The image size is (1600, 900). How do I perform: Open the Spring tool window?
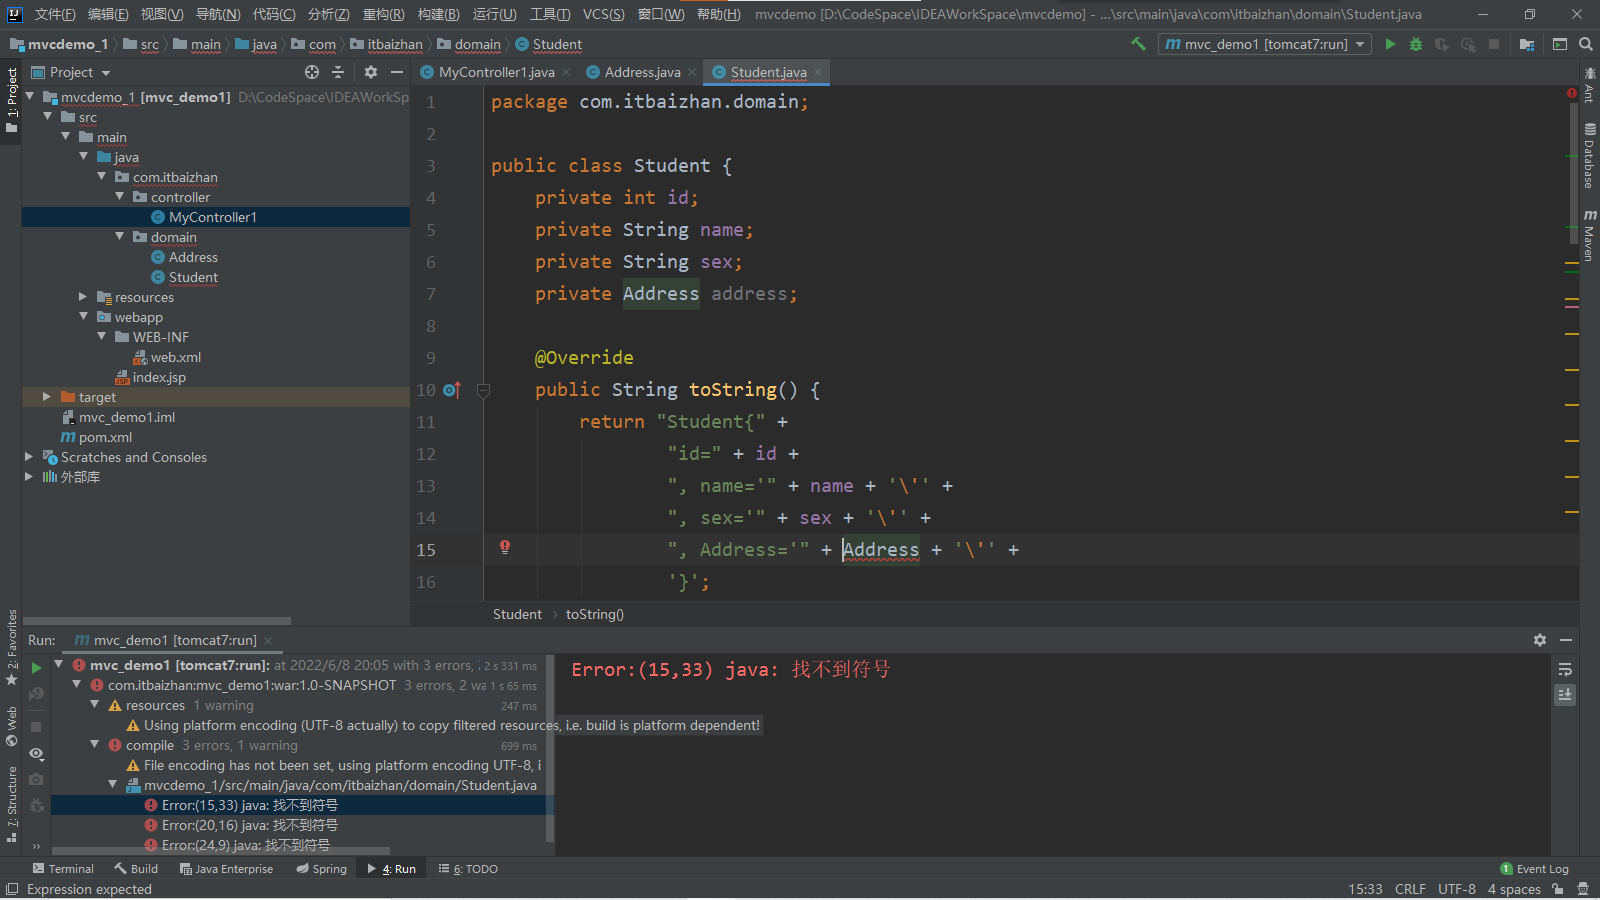[x=321, y=869]
